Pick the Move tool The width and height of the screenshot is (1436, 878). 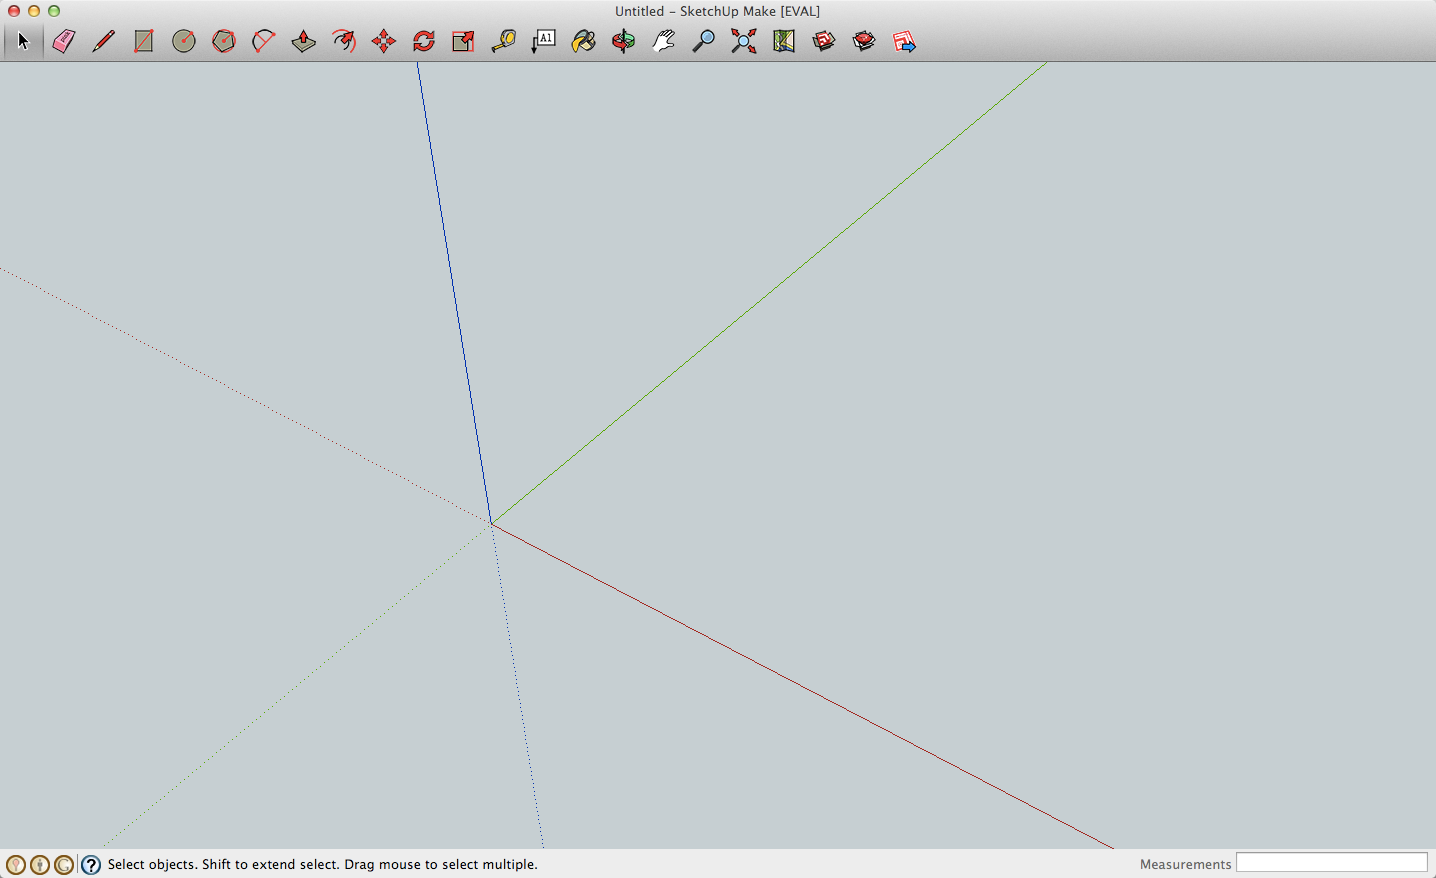coord(384,41)
